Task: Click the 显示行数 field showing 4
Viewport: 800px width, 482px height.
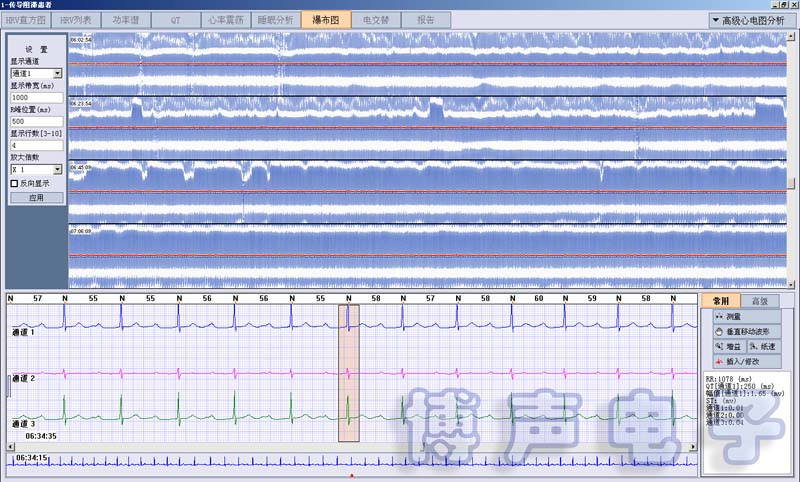Action: [x=37, y=145]
